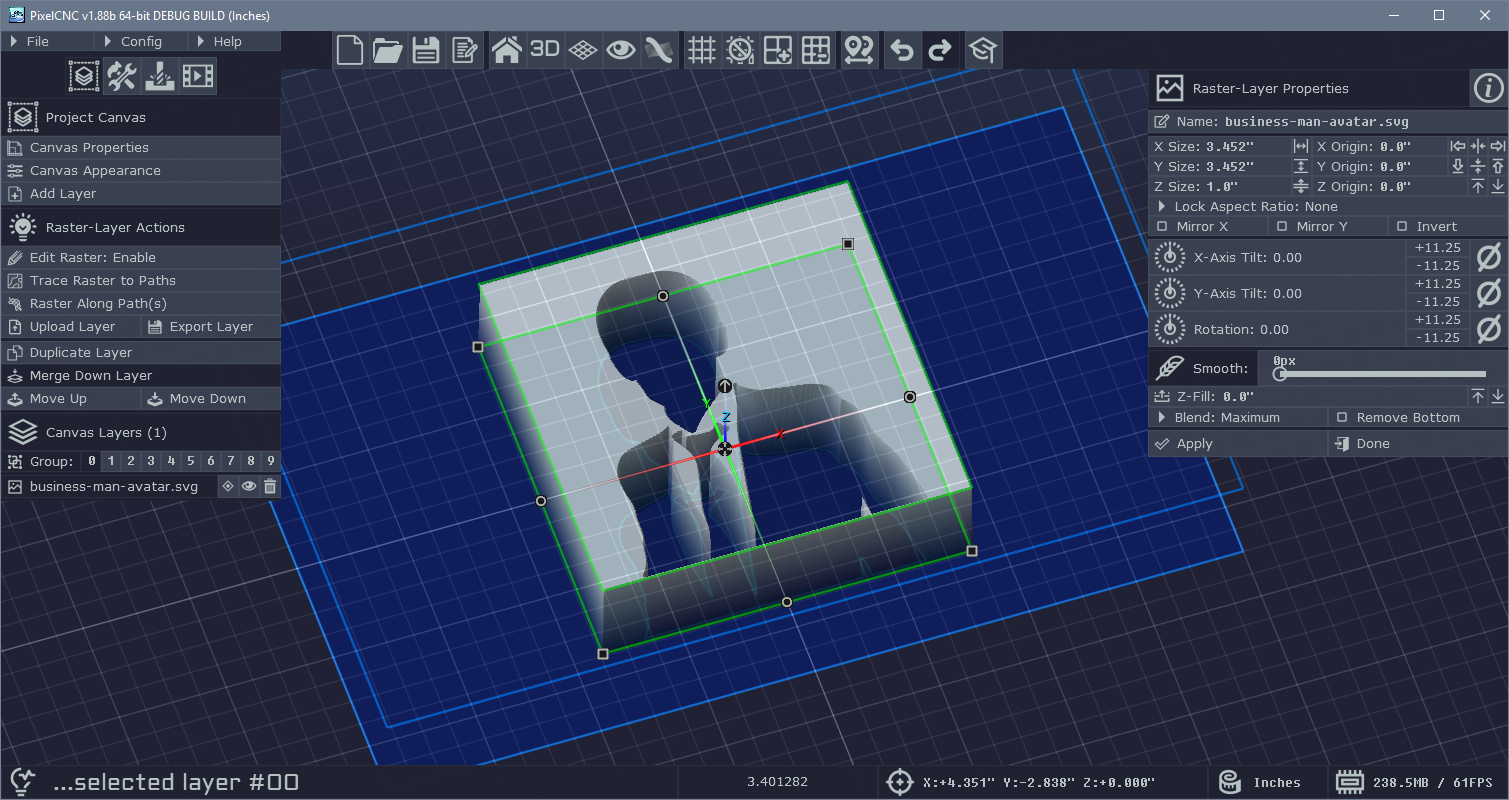Click the Smooth slider handle
The image size is (1509, 800).
(1279, 374)
